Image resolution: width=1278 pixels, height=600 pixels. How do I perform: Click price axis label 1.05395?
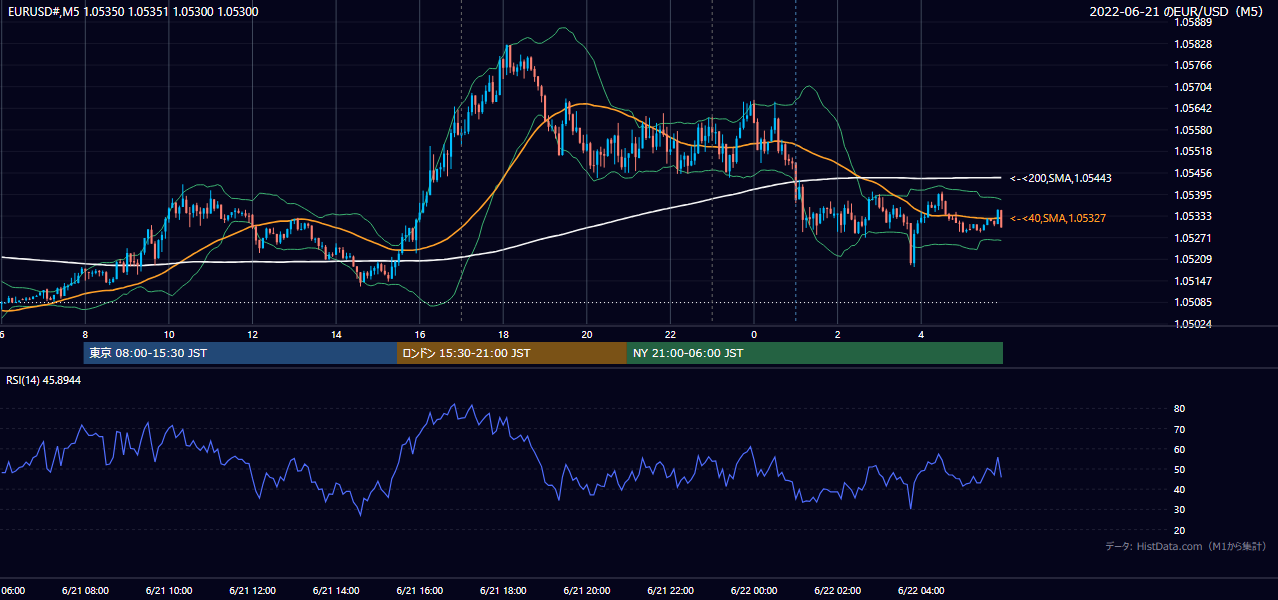click(1193, 195)
